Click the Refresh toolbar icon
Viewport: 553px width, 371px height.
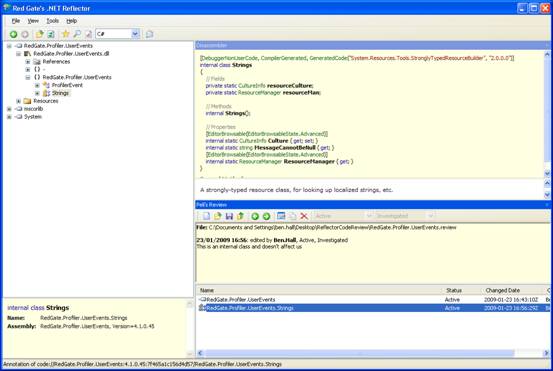(x=51, y=34)
